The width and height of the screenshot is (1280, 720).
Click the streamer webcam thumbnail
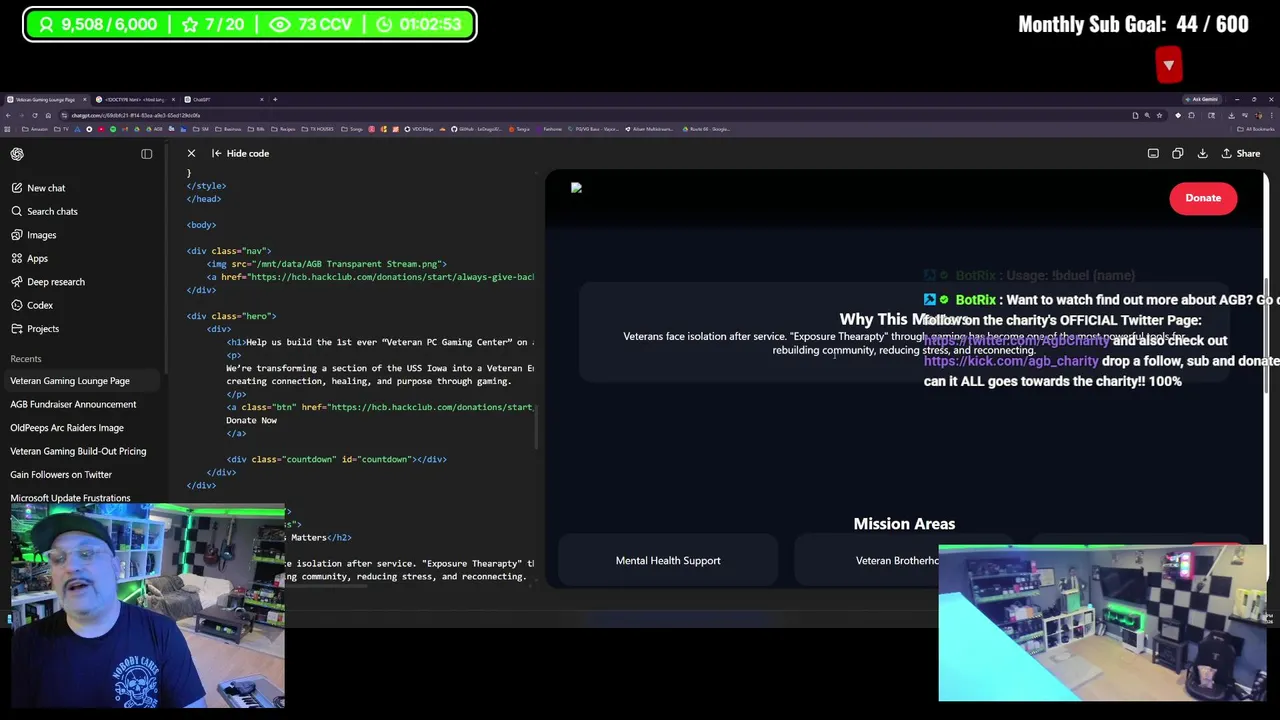[x=147, y=606]
